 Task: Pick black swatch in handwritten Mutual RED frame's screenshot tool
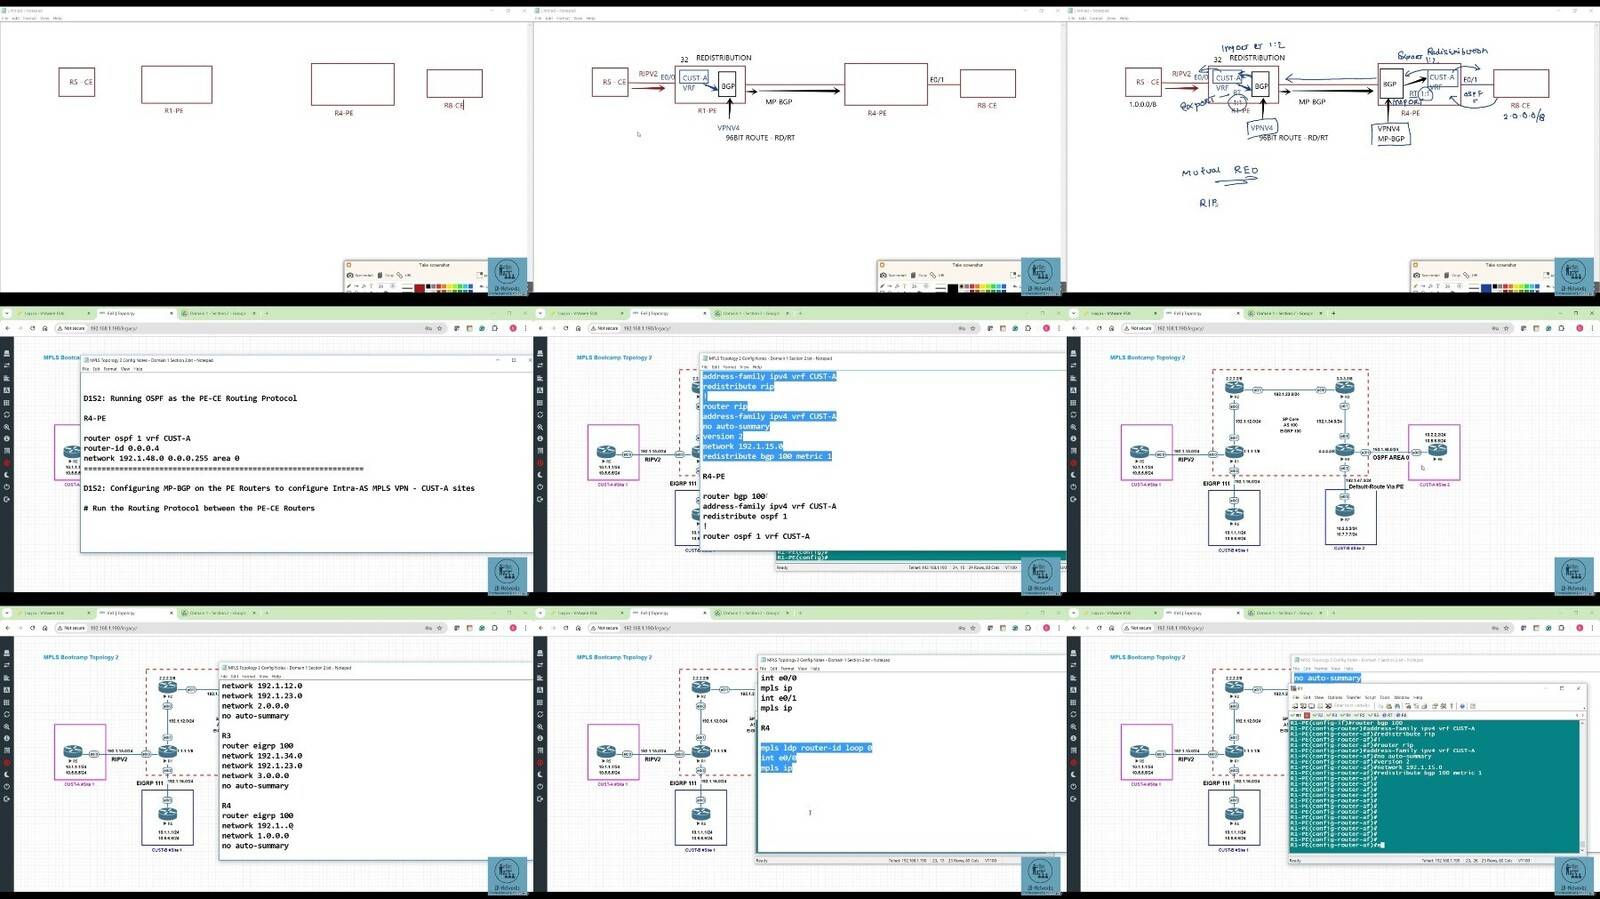pos(1495,286)
